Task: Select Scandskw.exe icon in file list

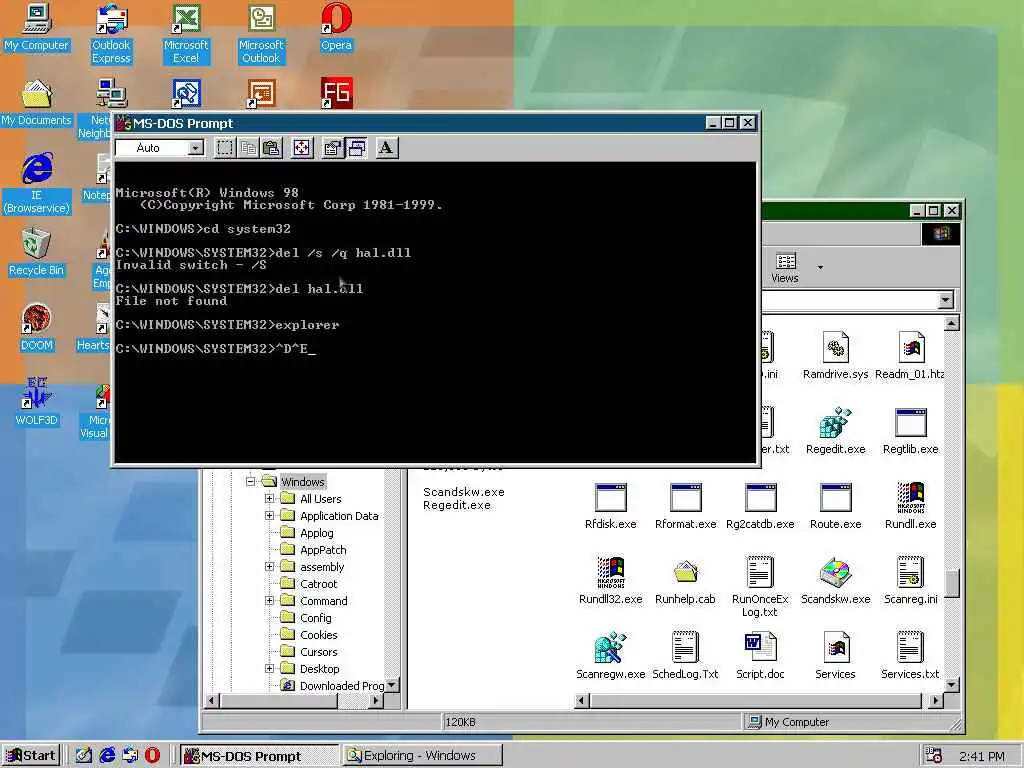Action: point(835,581)
